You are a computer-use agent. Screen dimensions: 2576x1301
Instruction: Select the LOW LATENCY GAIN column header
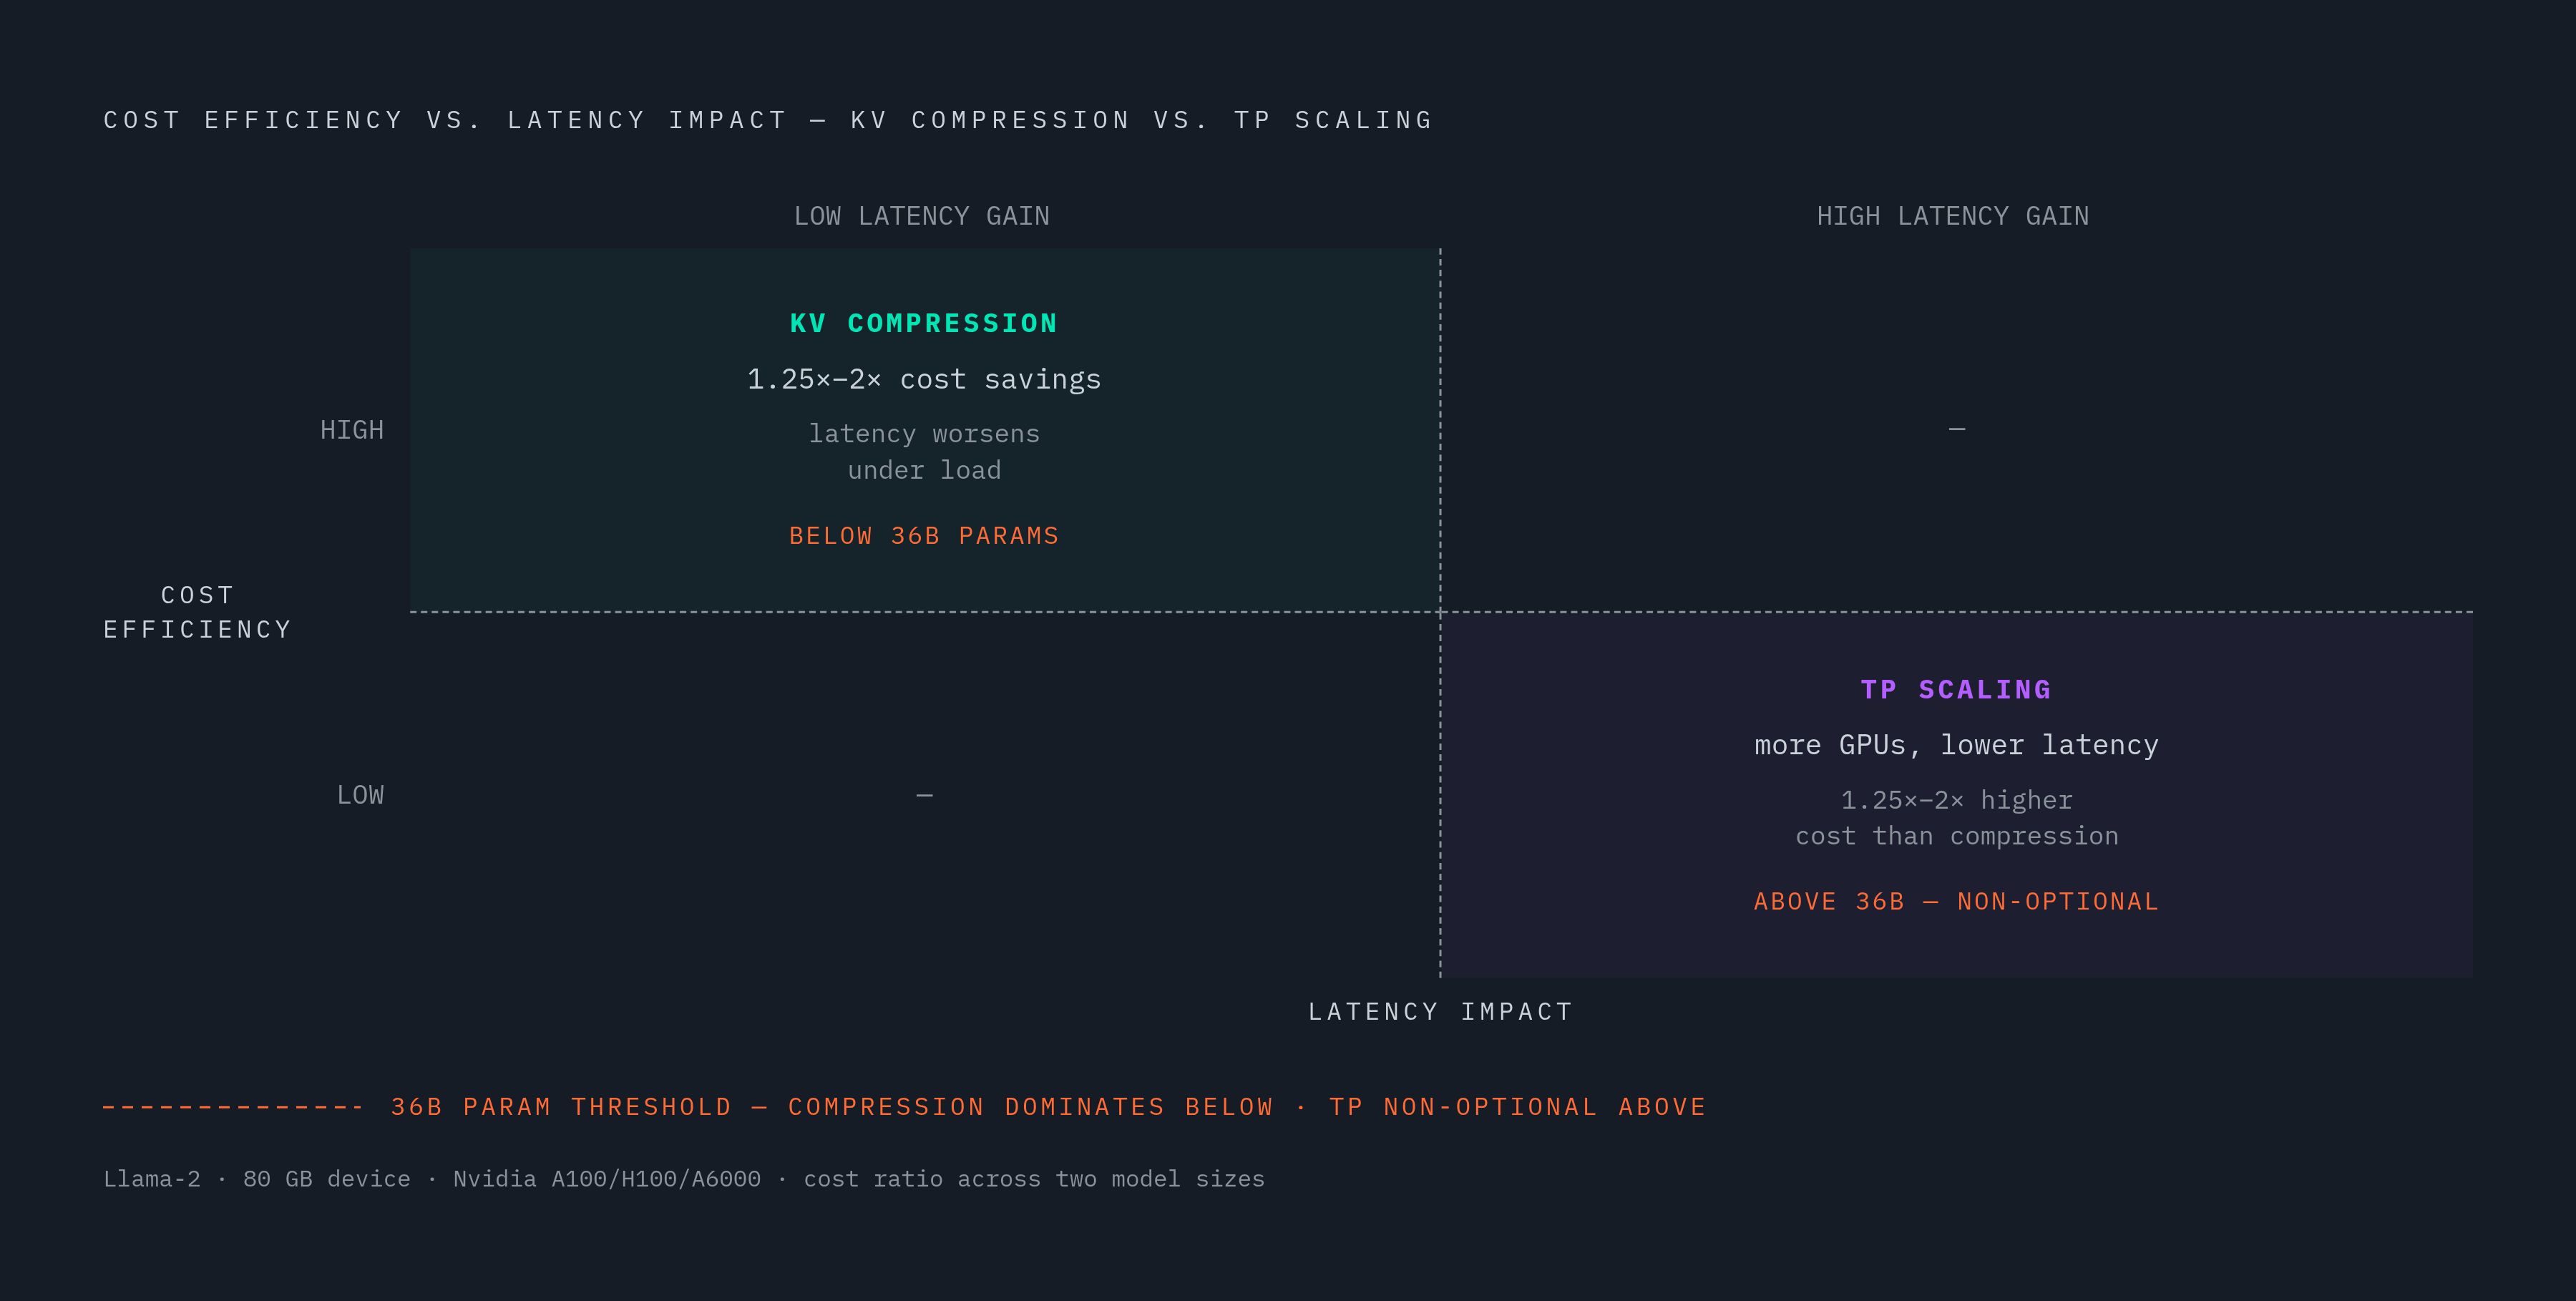coord(922,216)
